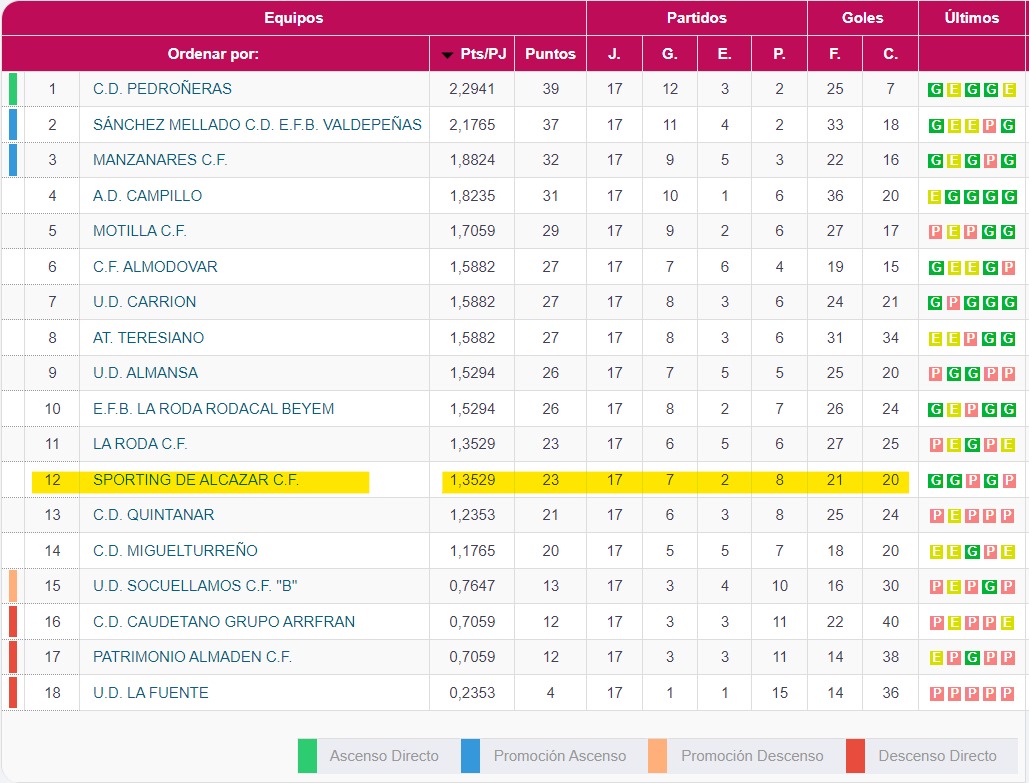Screen dimensions: 1029x783
Task: Click first result badge for C.D. PEDROÑERAS
Action: 936,90
